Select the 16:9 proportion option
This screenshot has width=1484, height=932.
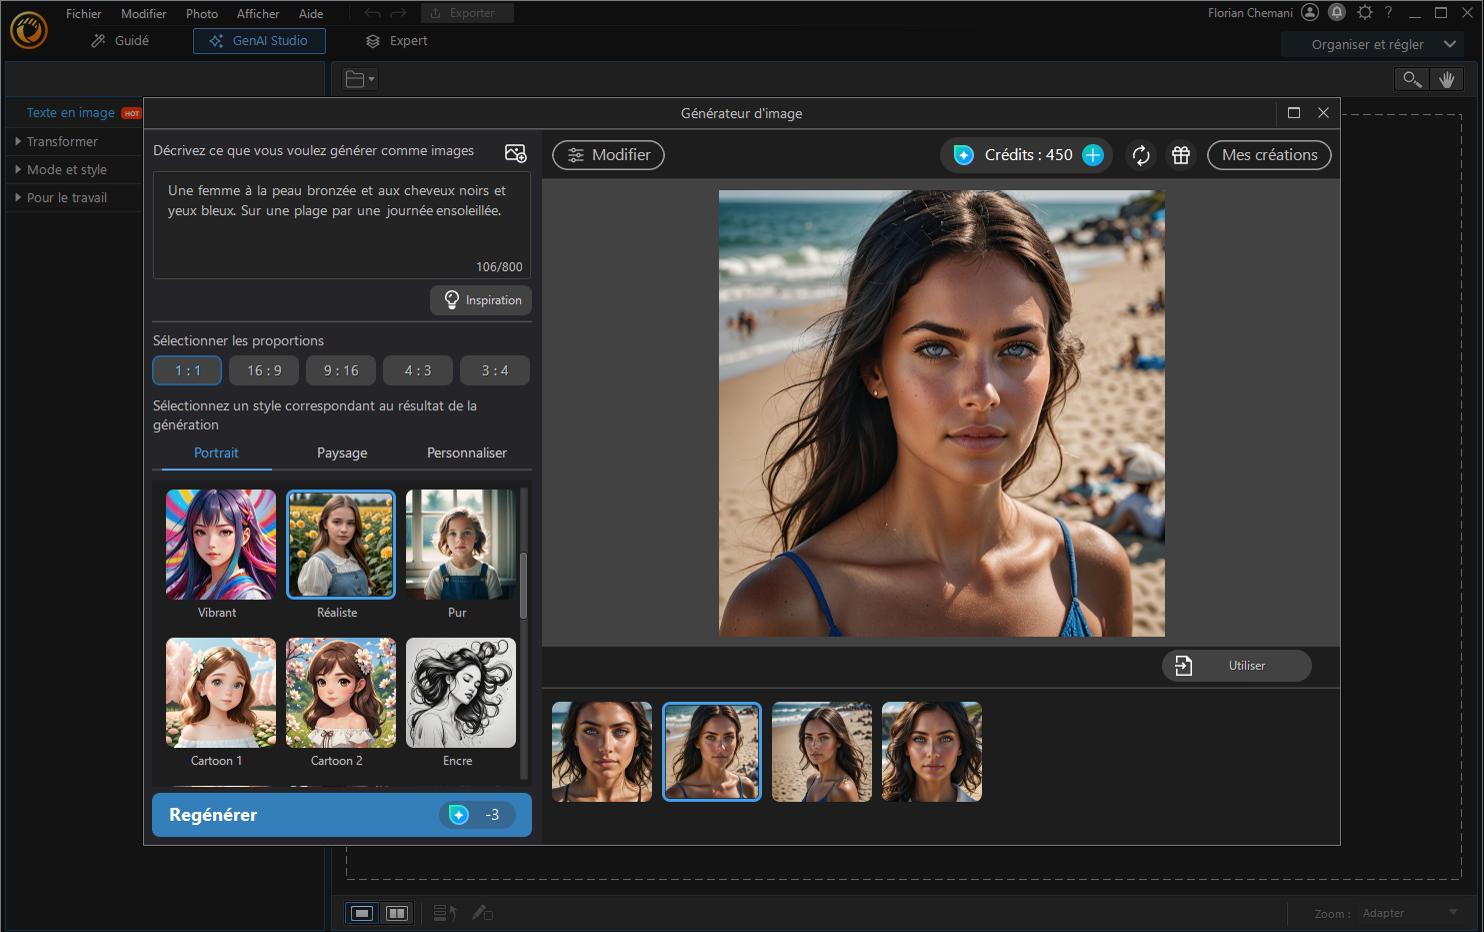(x=264, y=371)
